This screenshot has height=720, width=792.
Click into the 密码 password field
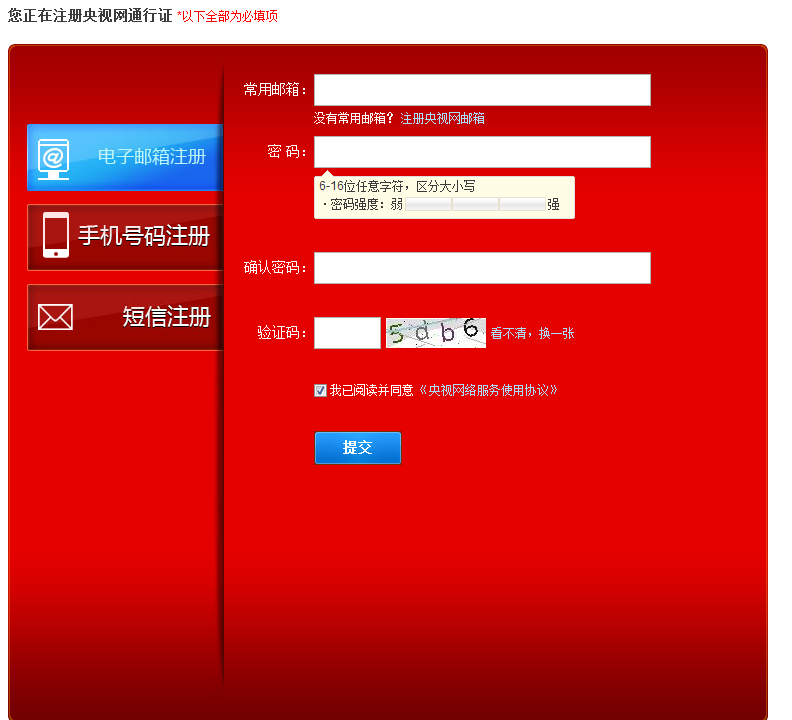(x=482, y=152)
